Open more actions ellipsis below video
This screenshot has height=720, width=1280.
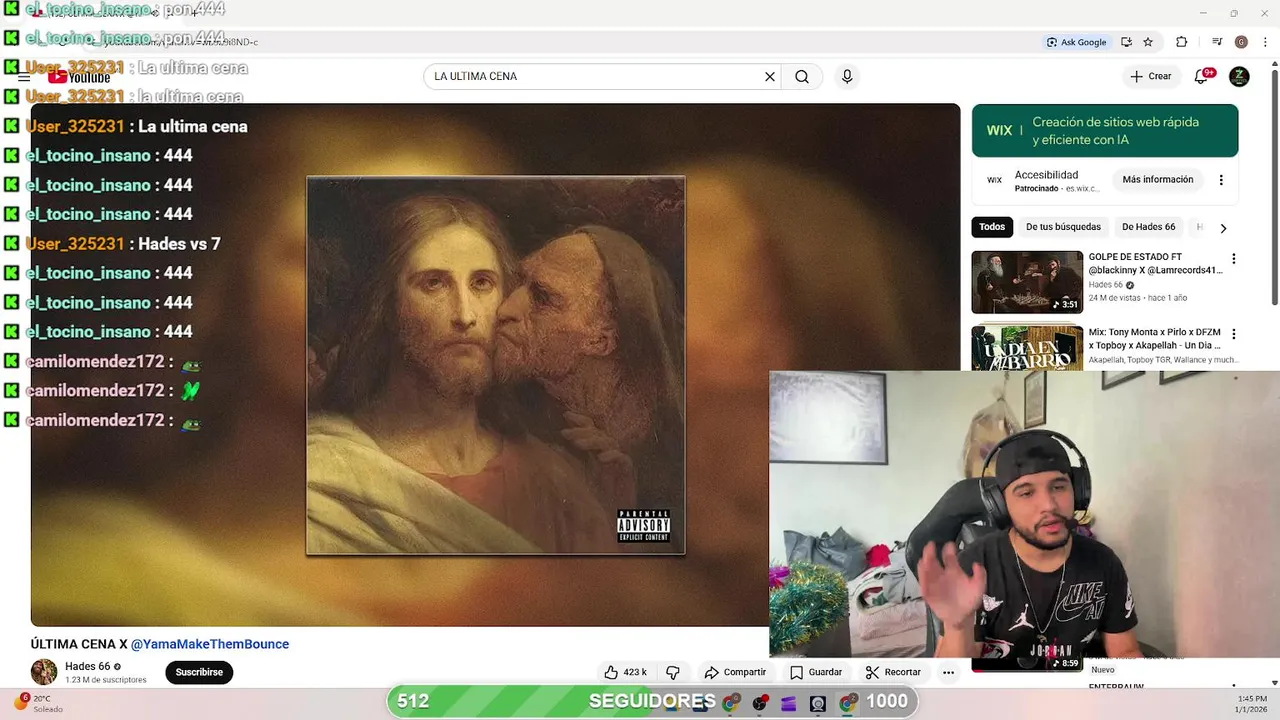point(948,672)
